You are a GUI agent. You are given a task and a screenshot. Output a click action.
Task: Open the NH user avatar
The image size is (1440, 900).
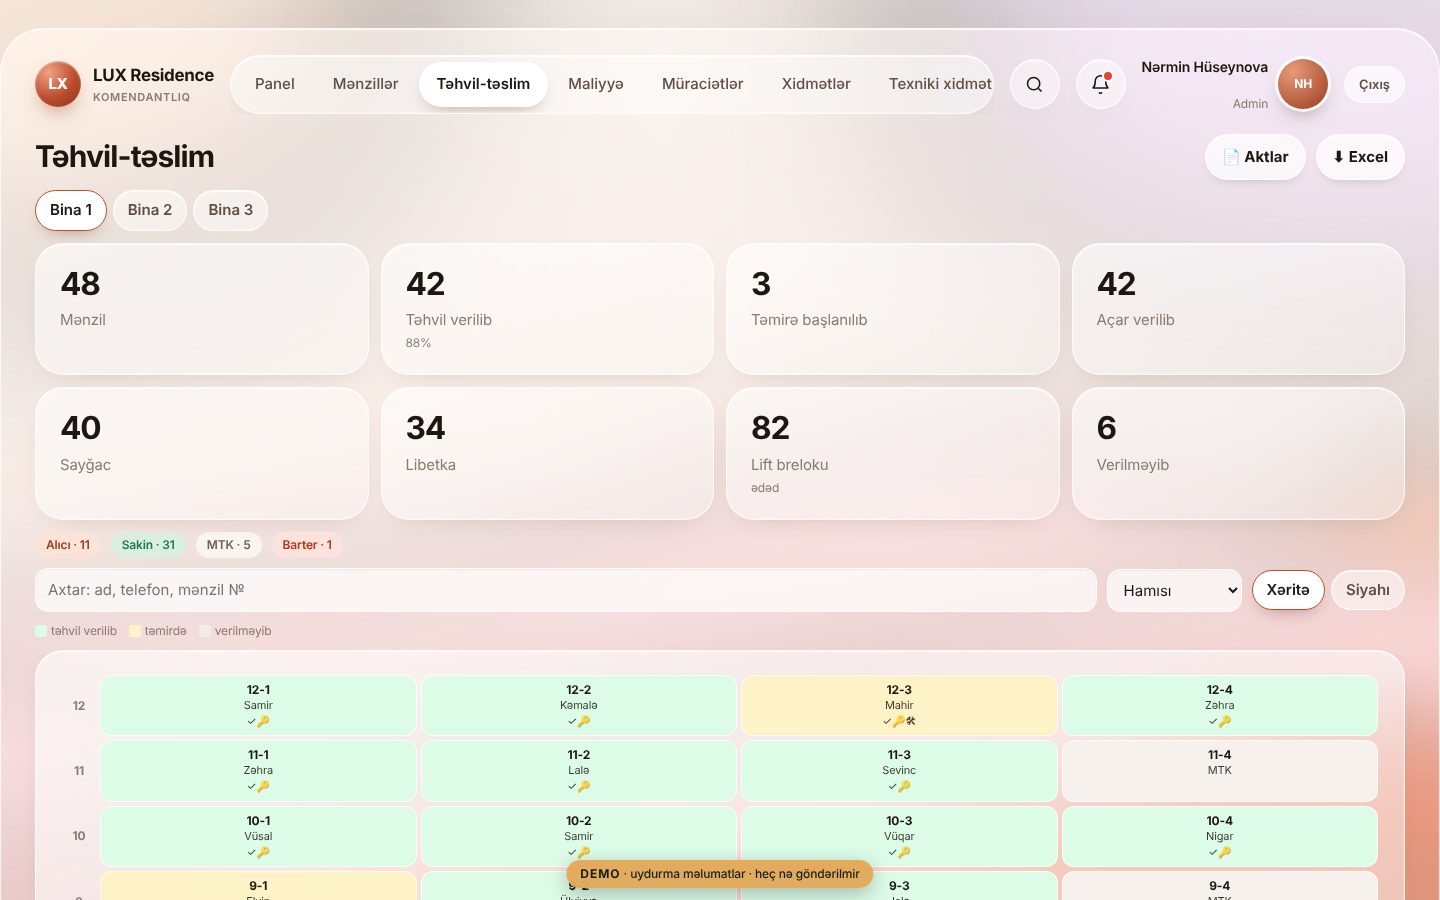1303,84
